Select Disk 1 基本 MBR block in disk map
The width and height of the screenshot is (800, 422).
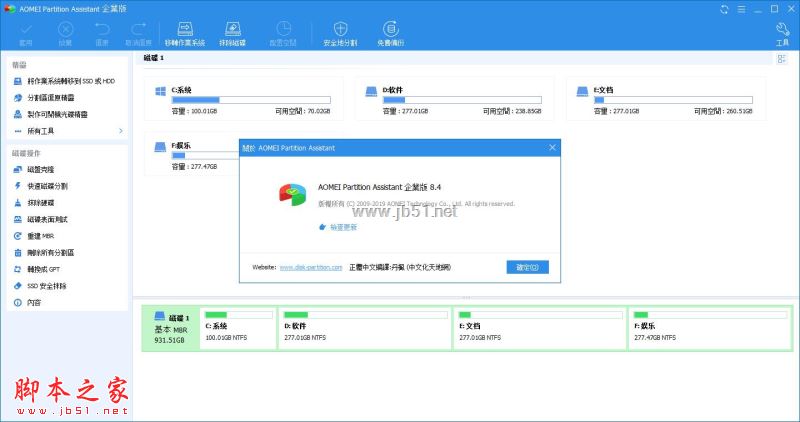171,329
